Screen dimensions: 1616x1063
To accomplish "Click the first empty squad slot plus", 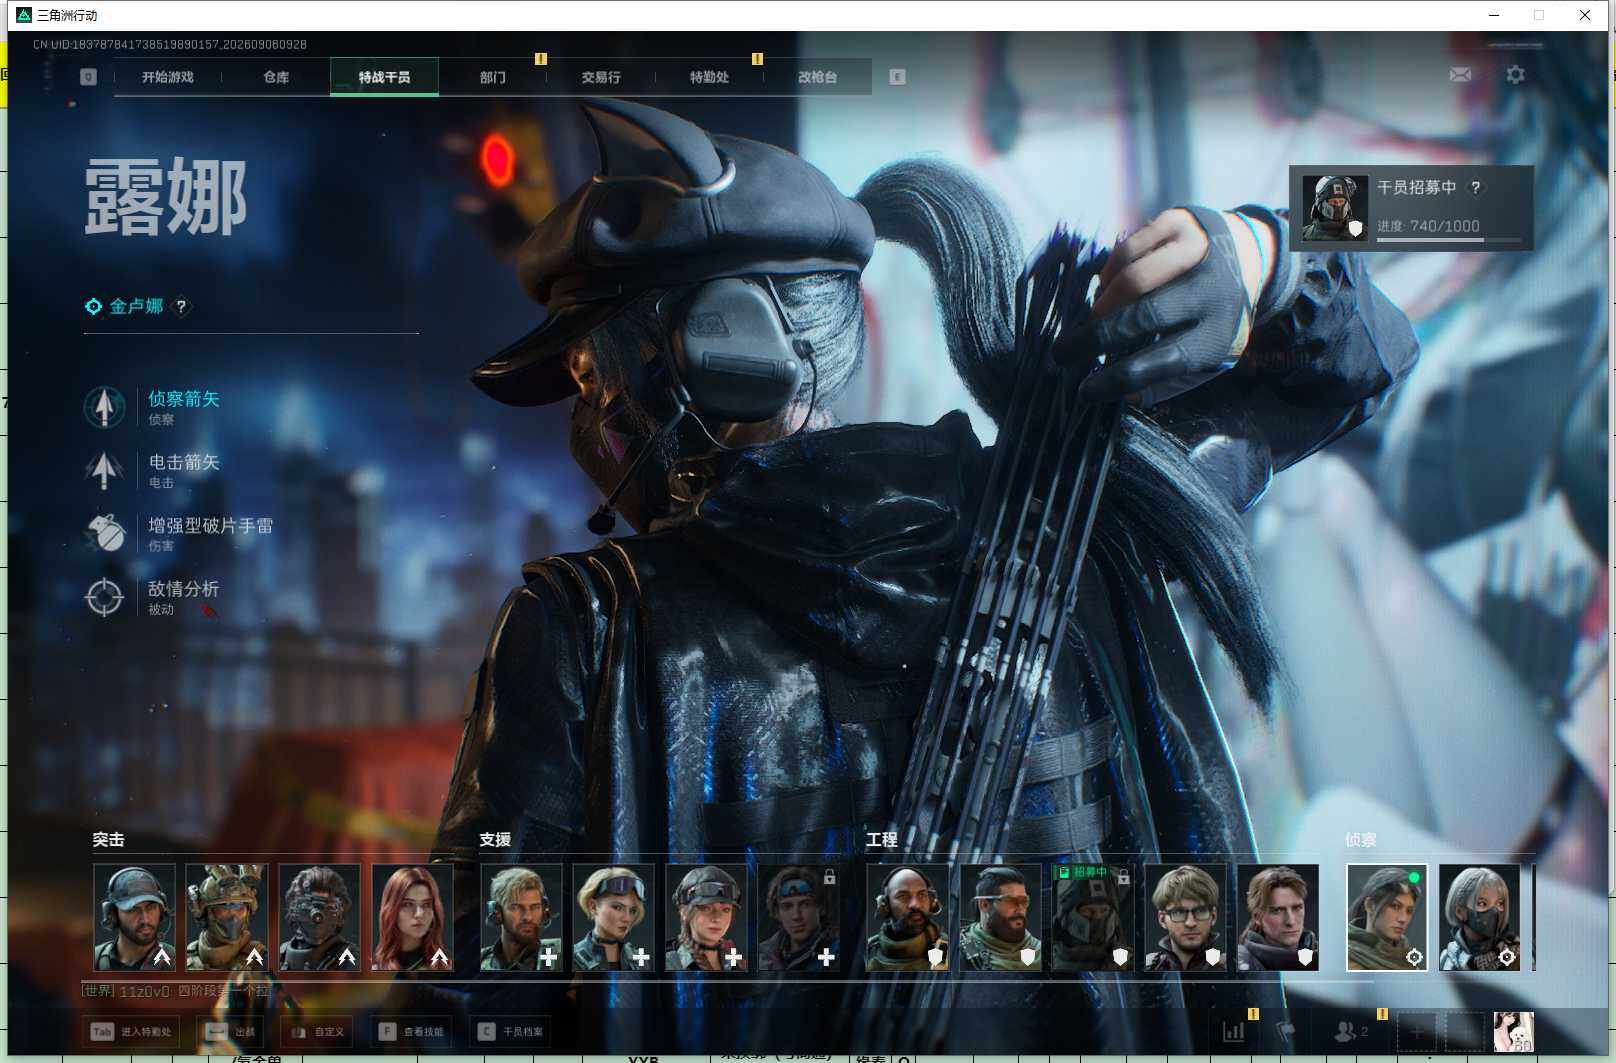I will pos(1416,1031).
